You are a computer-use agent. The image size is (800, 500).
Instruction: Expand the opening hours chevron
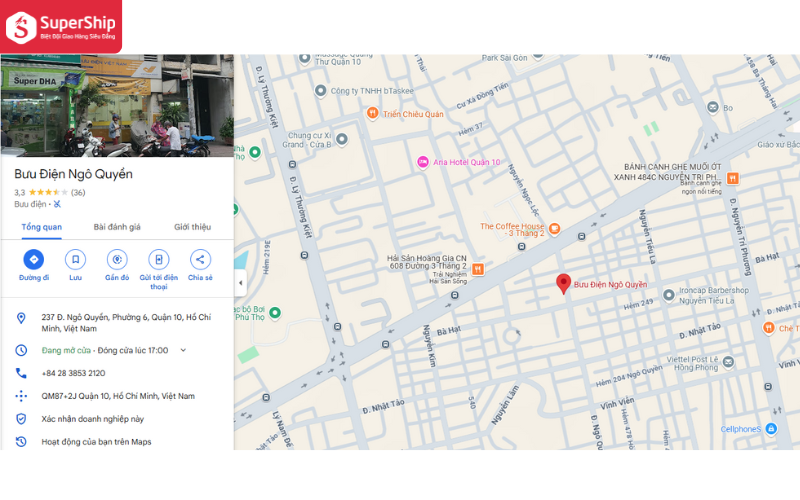click(x=183, y=350)
